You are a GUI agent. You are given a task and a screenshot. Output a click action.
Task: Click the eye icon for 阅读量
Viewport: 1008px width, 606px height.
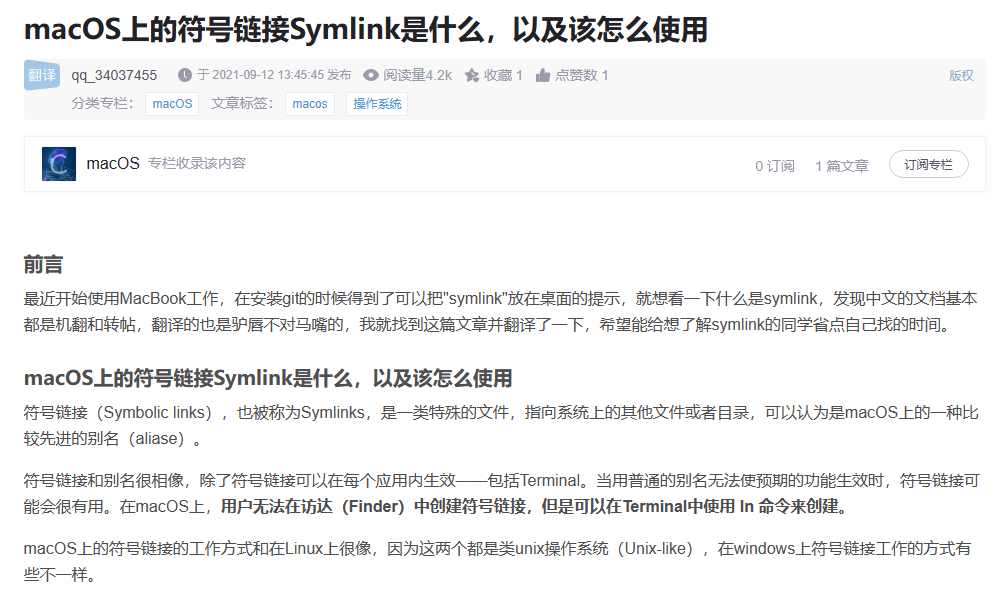(370, 75)
